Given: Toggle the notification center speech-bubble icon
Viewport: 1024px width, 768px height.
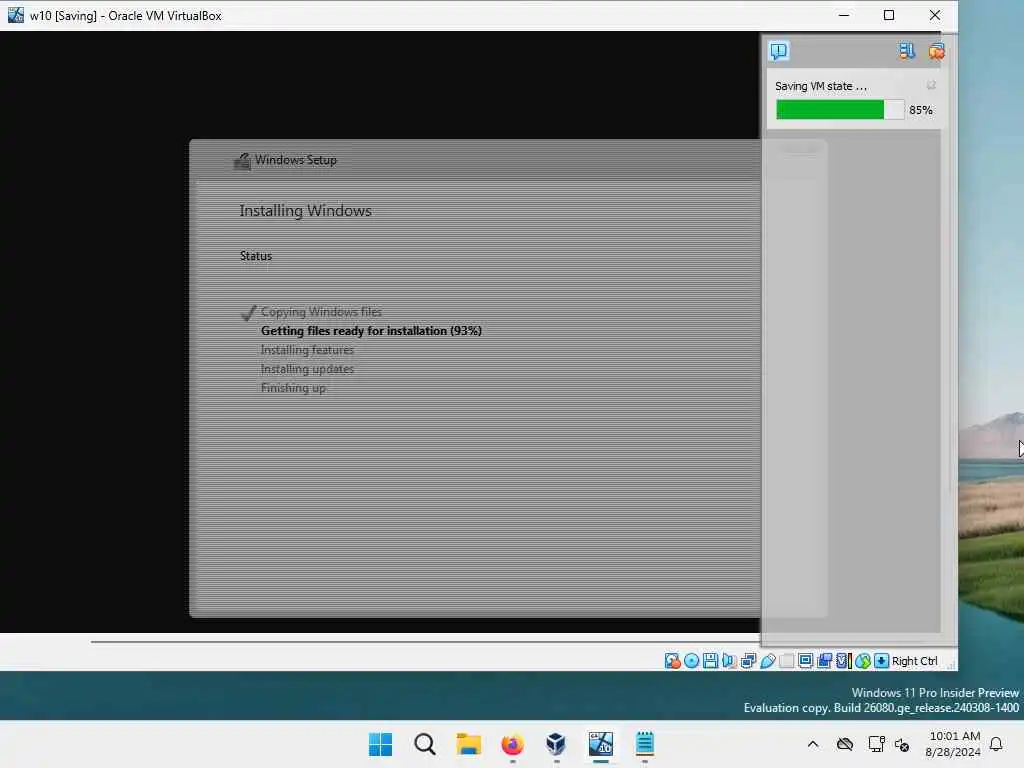Looking at the screenshot, I should [778, 51].
